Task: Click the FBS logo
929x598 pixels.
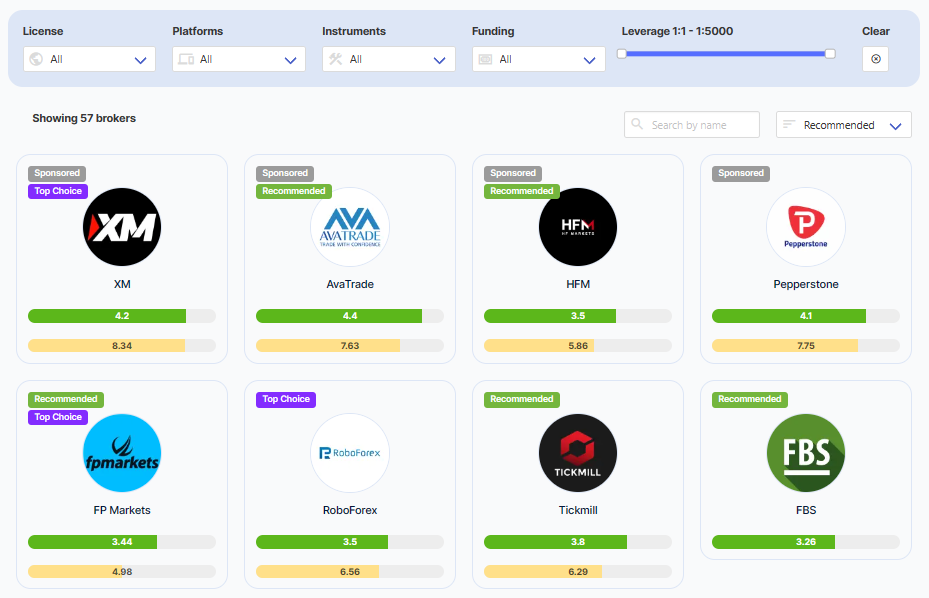Action: pyautogui.click(x=806, y=453)
